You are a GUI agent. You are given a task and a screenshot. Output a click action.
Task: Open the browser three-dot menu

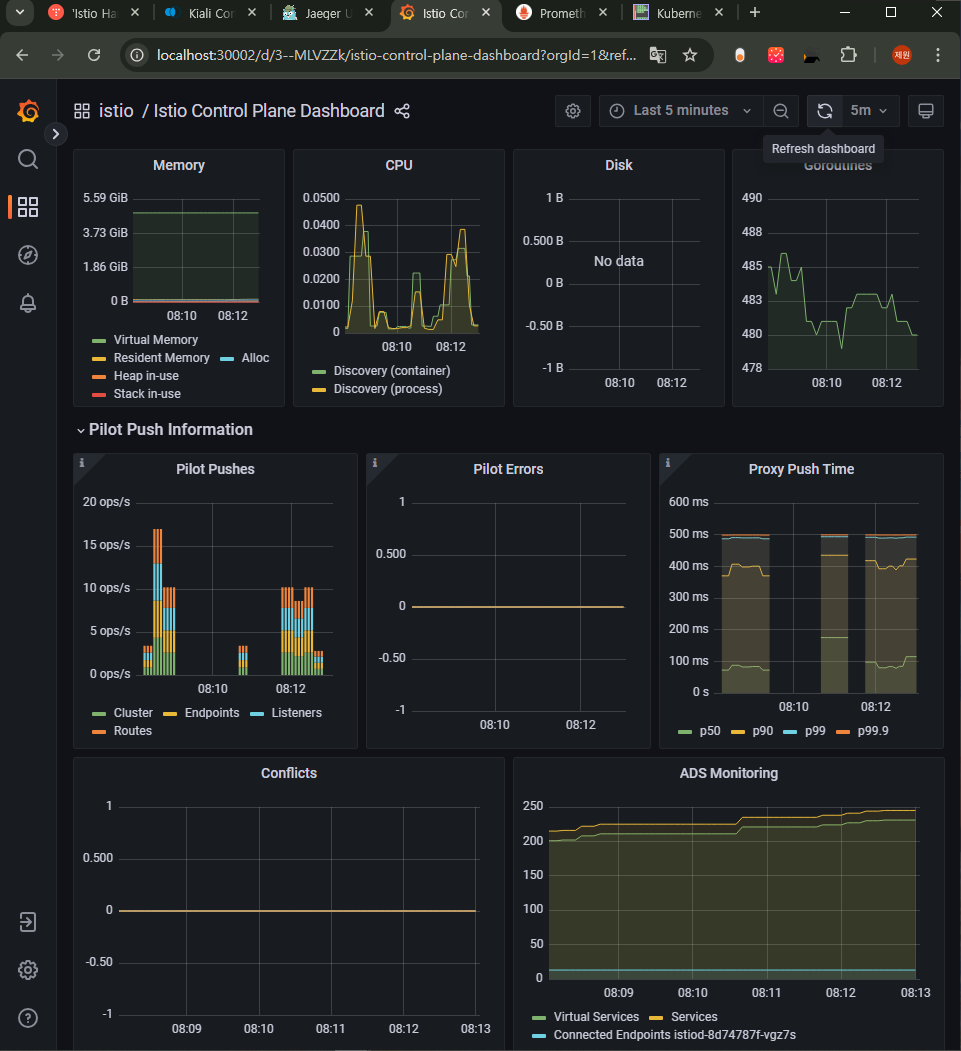[x=938, y=55]
